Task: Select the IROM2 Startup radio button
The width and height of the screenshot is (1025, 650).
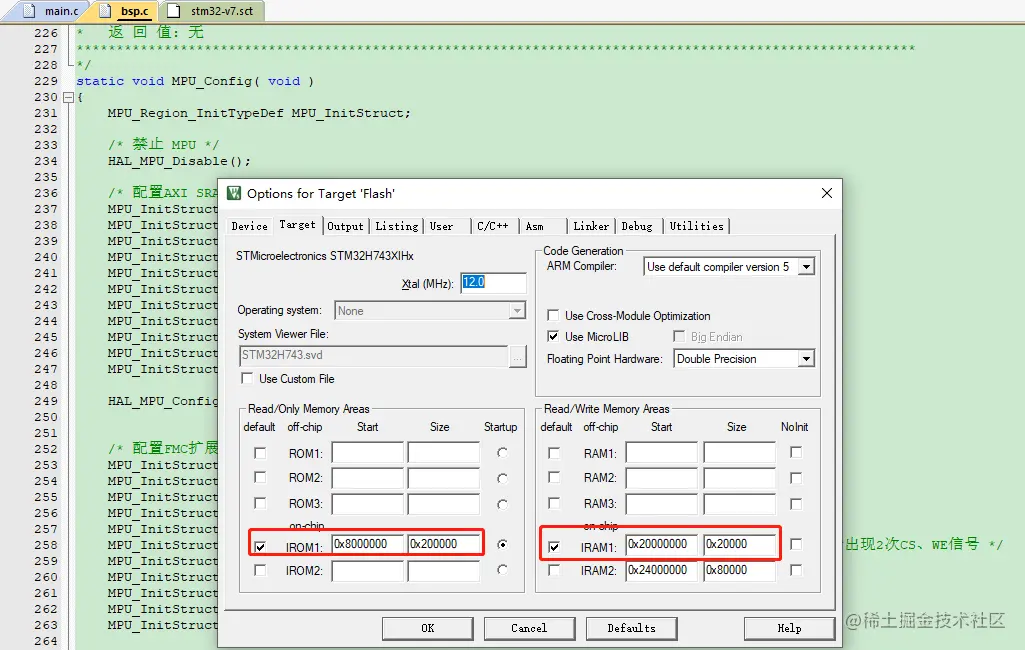Action: click(502, 570)
